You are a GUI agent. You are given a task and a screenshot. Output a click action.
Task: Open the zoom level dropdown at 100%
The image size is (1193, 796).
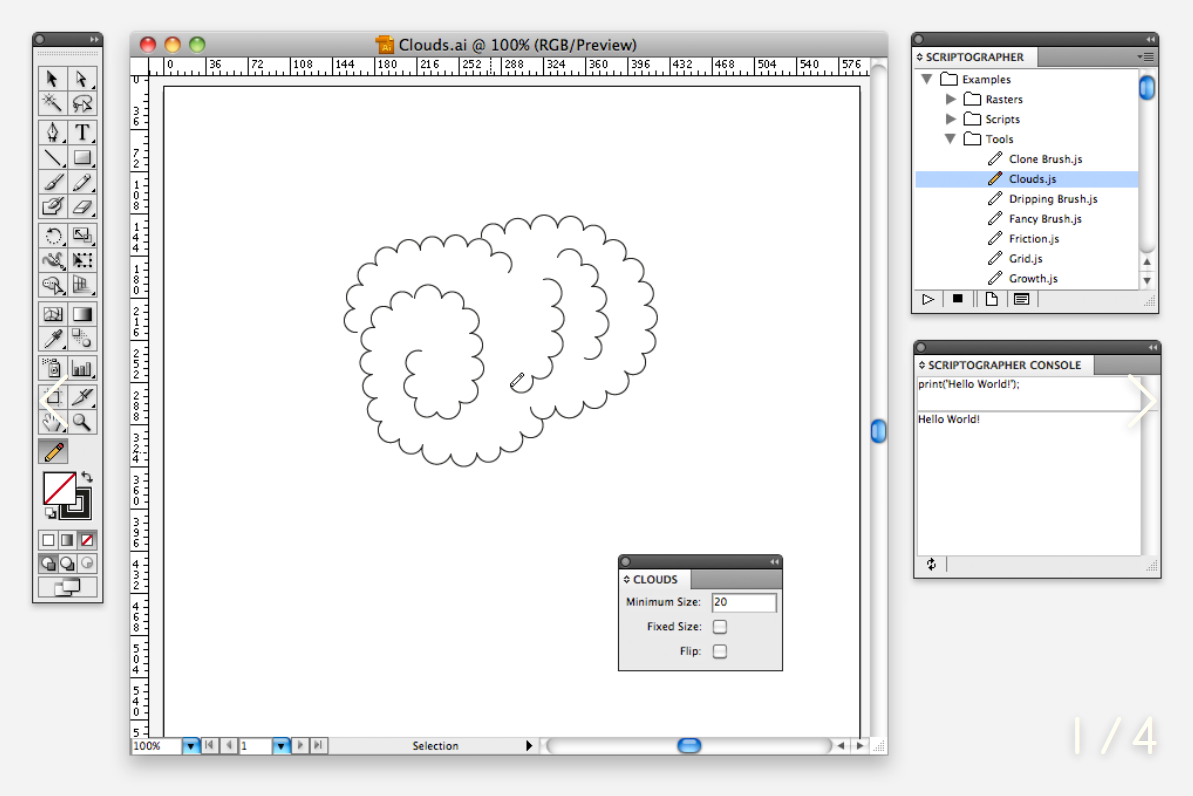[190, 746]
